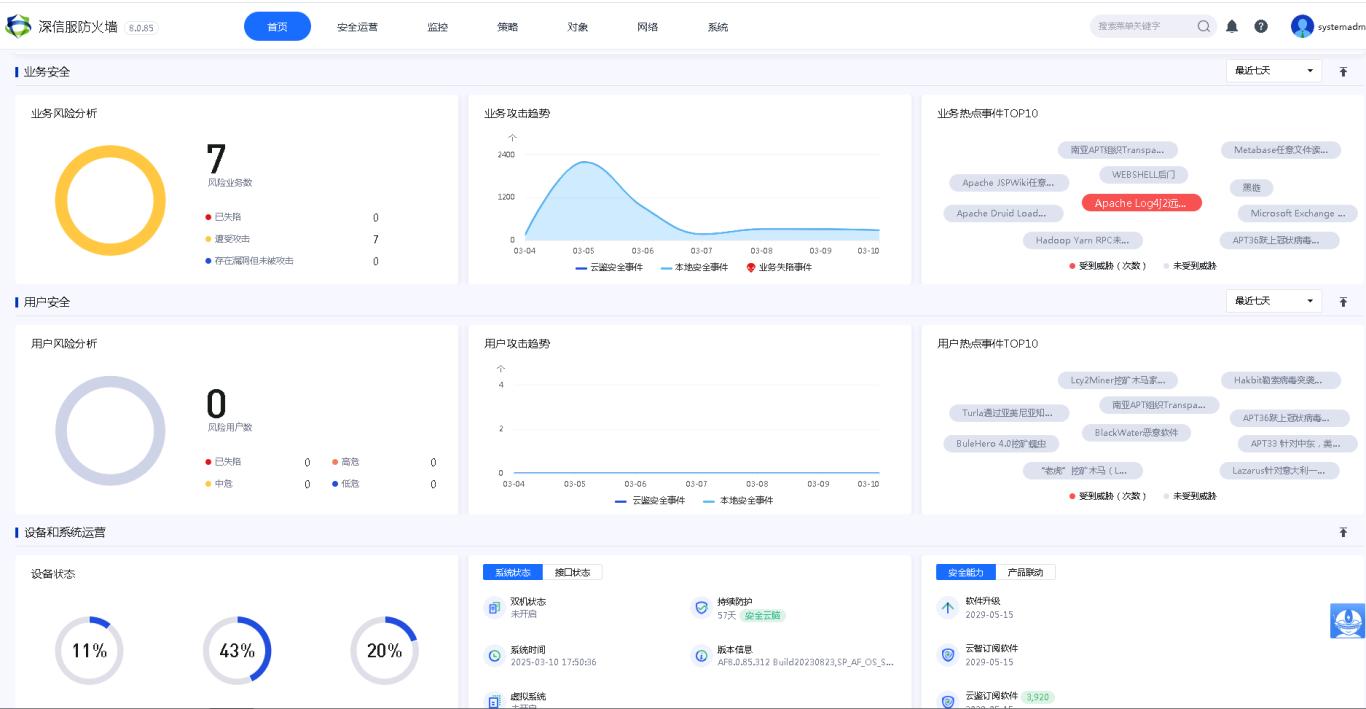Viewport: 1366px width, 709px height.
Task: Toggle 本地安全事件 legend in 用户攻击趋势 chart
Action: (x=738, y=500)
